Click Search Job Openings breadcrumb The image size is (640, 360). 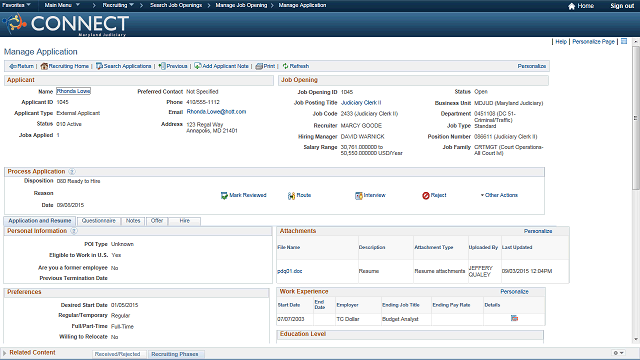pyautogui.click(x=176, y=5)
